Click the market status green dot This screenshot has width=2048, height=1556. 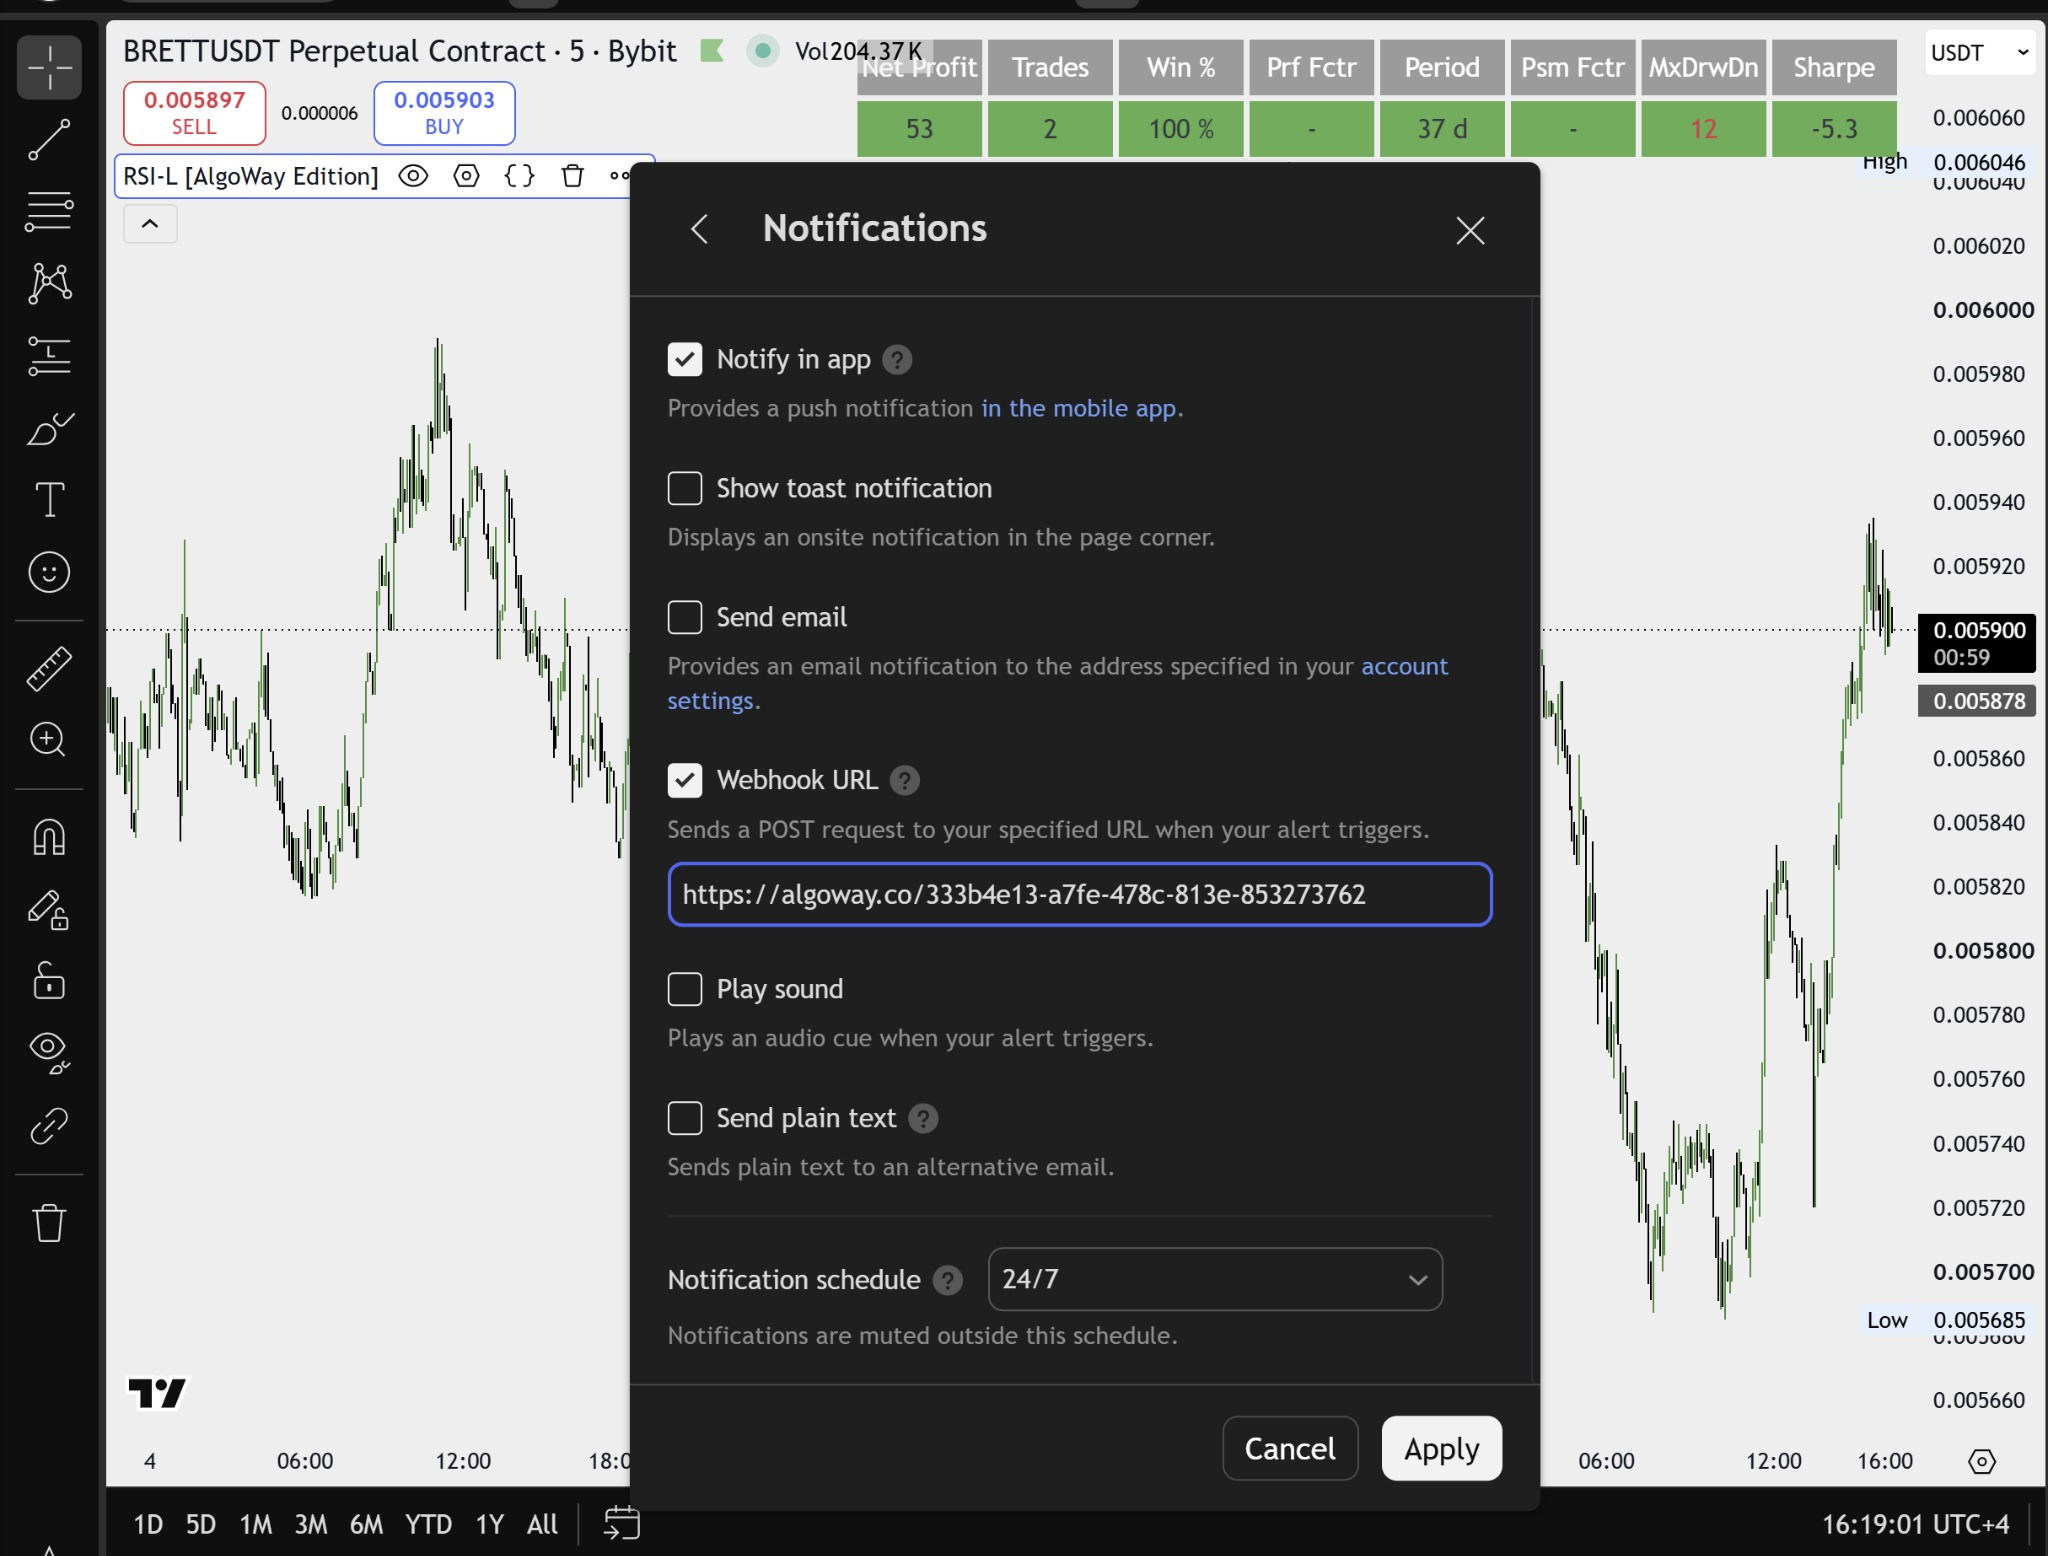762,50
